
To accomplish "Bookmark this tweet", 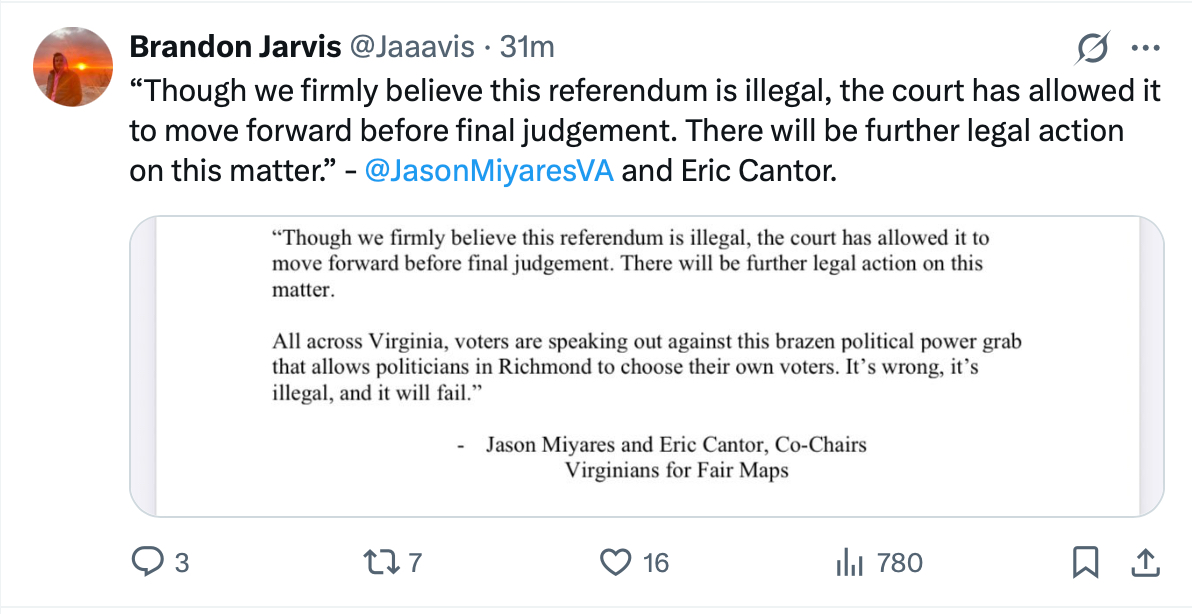I will coord(1084,563).
